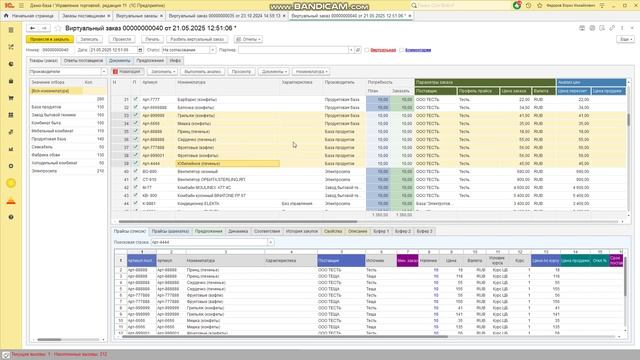Open the partner record with the magnifier button
640x360 pixels.
(x=358, y=50)
